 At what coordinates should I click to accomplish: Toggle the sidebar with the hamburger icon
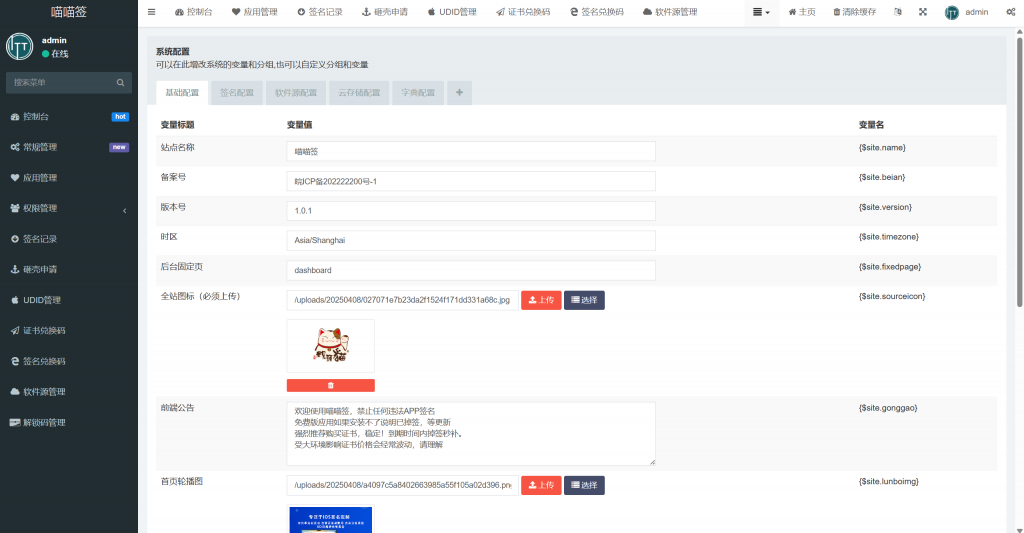point(151,13)
